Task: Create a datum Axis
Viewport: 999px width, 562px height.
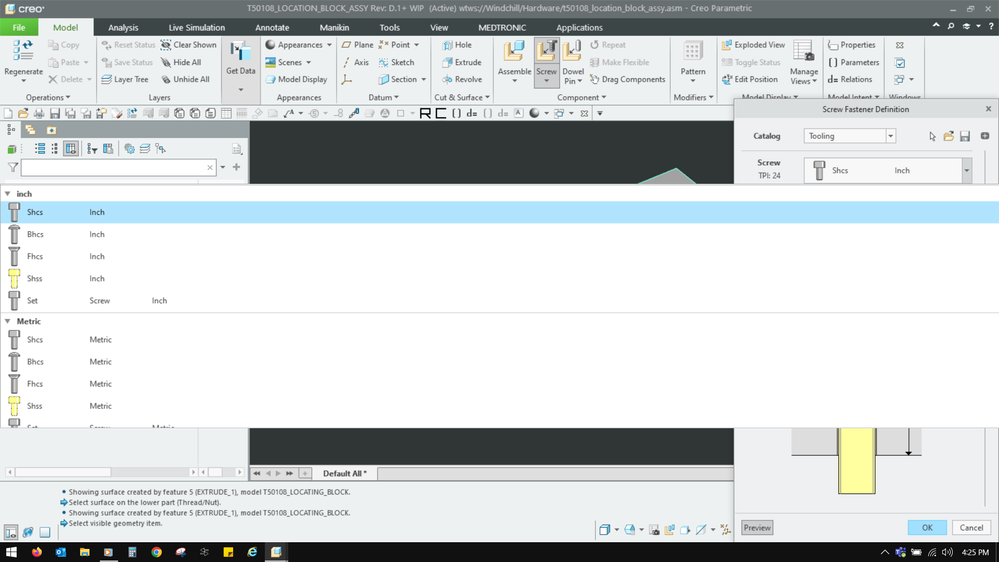Action: tap(356, 62)
